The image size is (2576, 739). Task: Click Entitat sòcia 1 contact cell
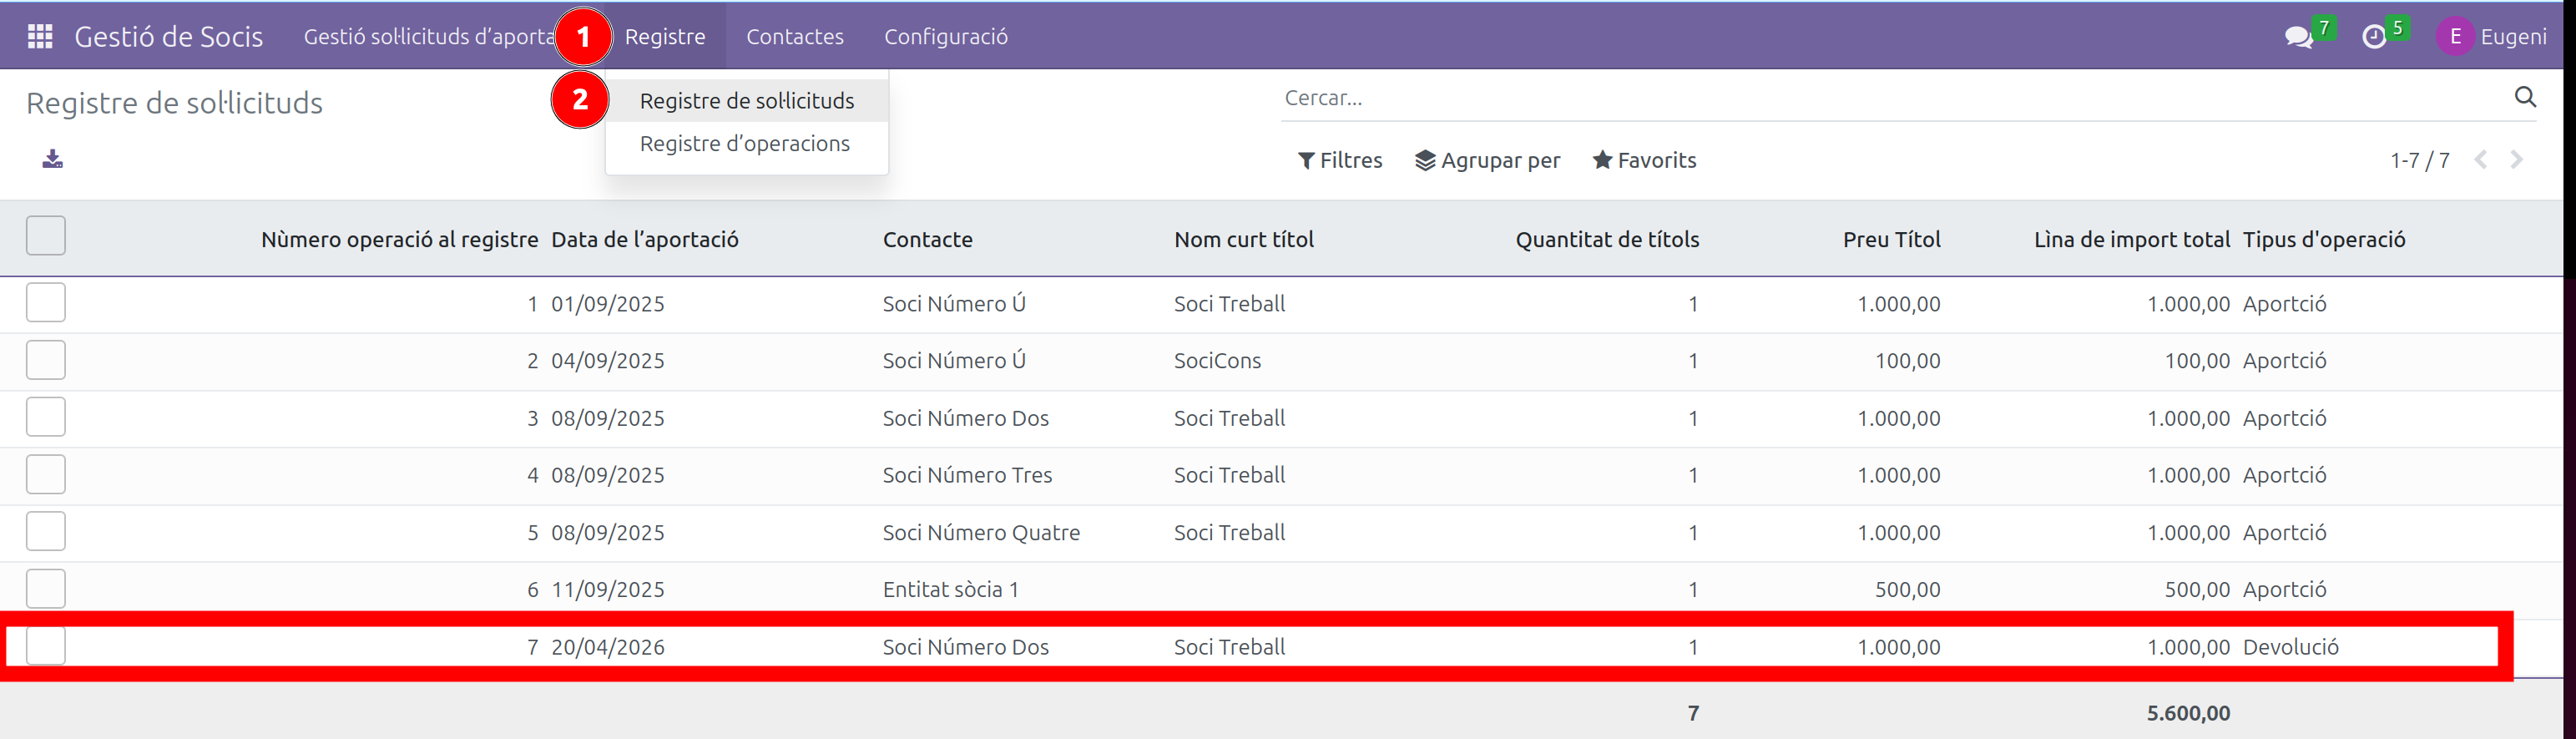coord(950,590)
